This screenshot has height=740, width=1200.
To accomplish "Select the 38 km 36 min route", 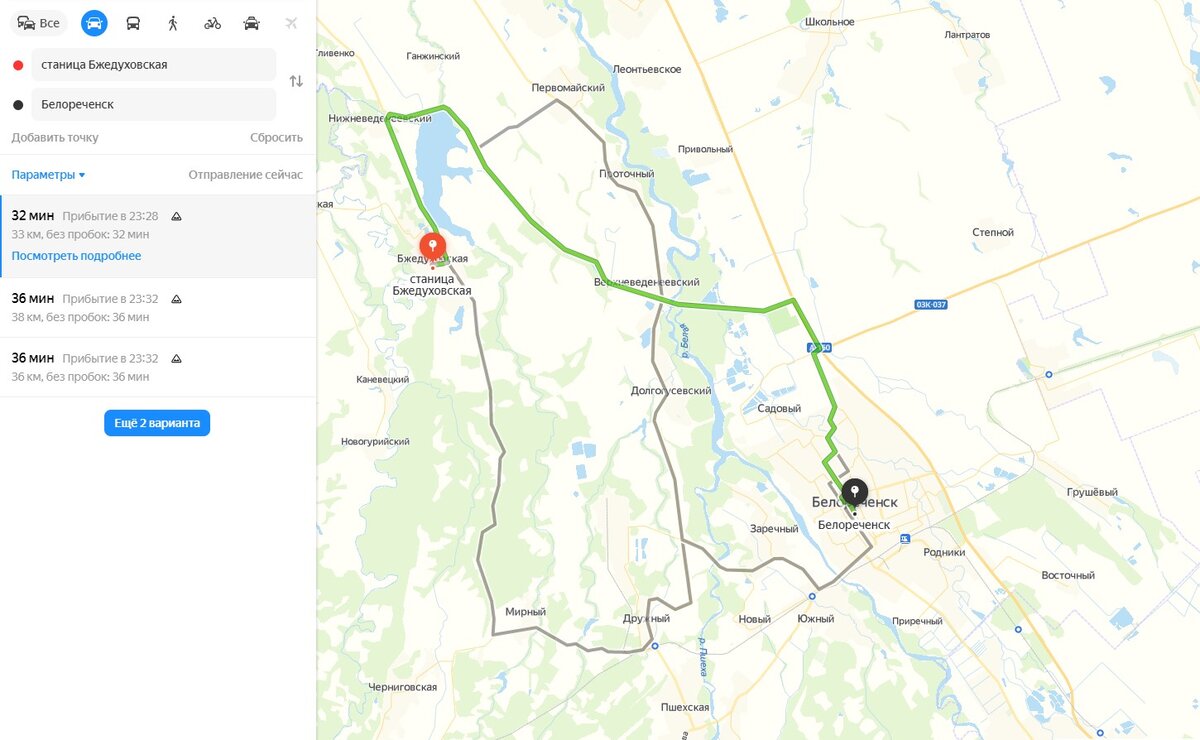I will (x=158, y=308).
